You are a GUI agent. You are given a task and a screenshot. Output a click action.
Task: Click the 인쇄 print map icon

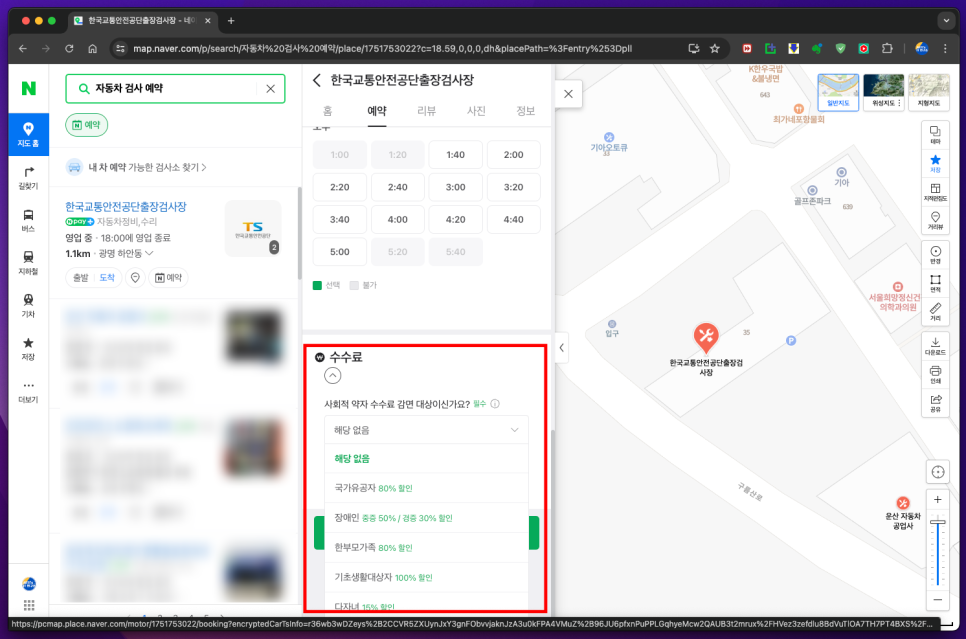pos(935,374)
